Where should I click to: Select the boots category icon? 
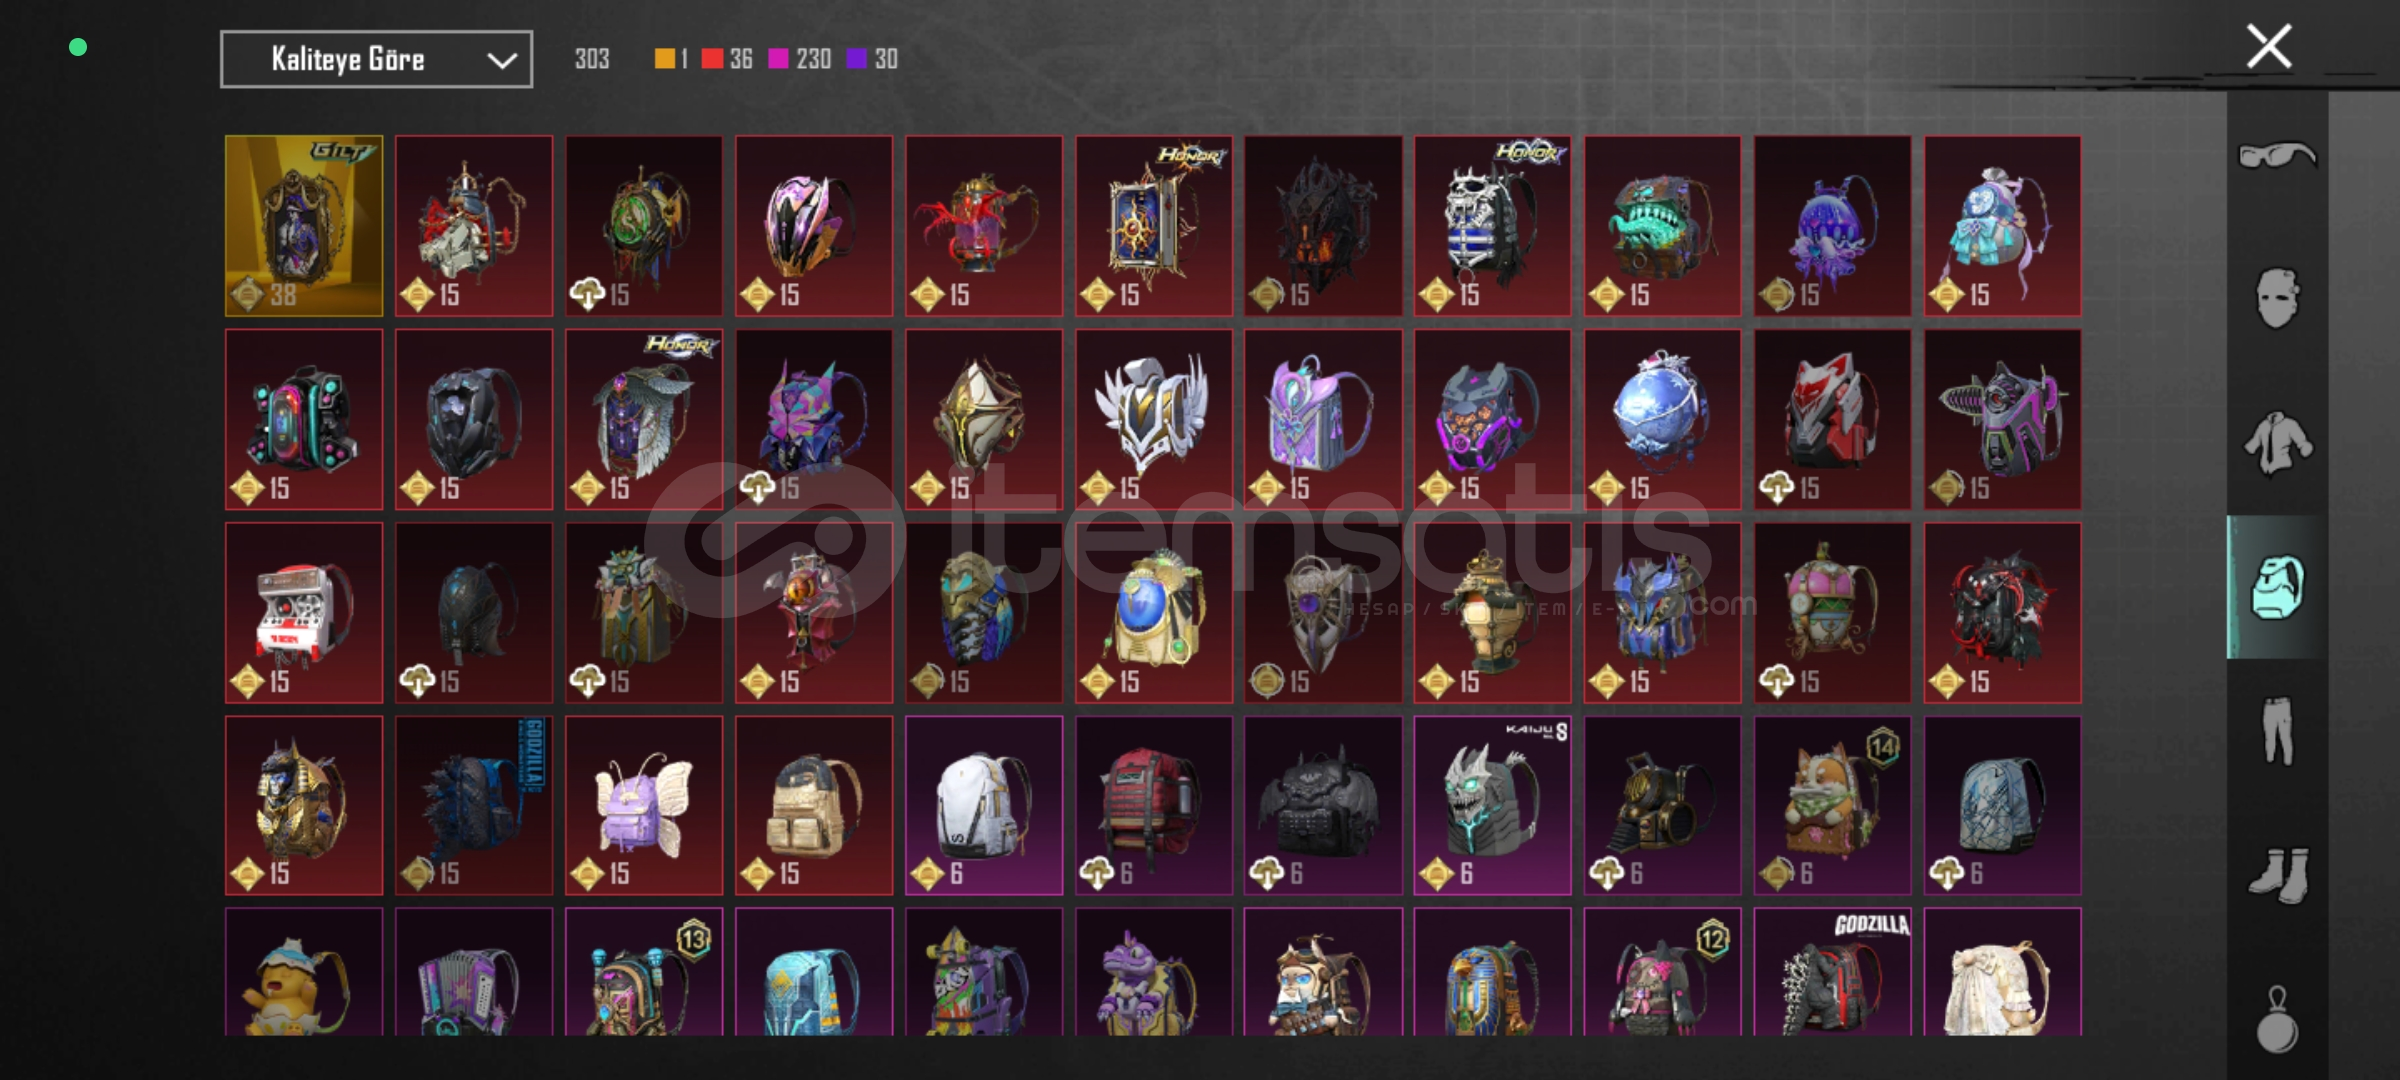2279,875
